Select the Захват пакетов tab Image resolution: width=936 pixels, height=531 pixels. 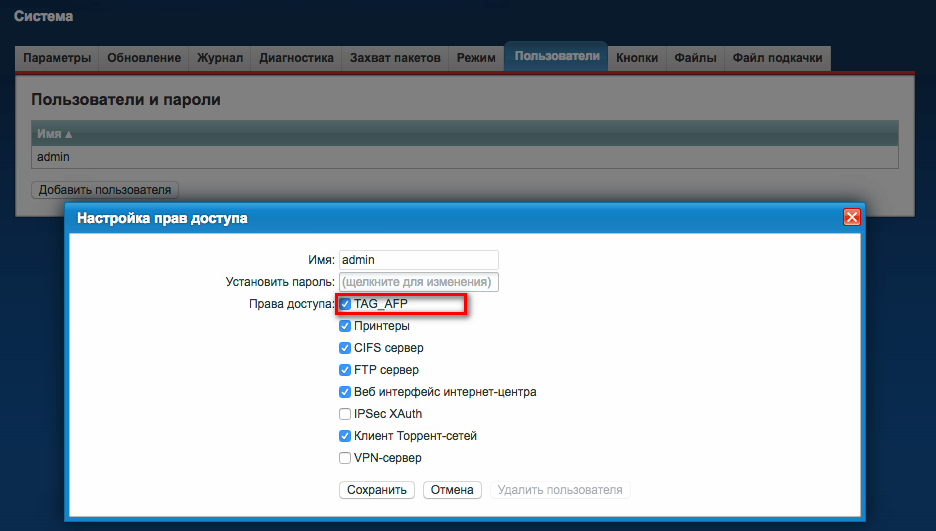point(395,58)
